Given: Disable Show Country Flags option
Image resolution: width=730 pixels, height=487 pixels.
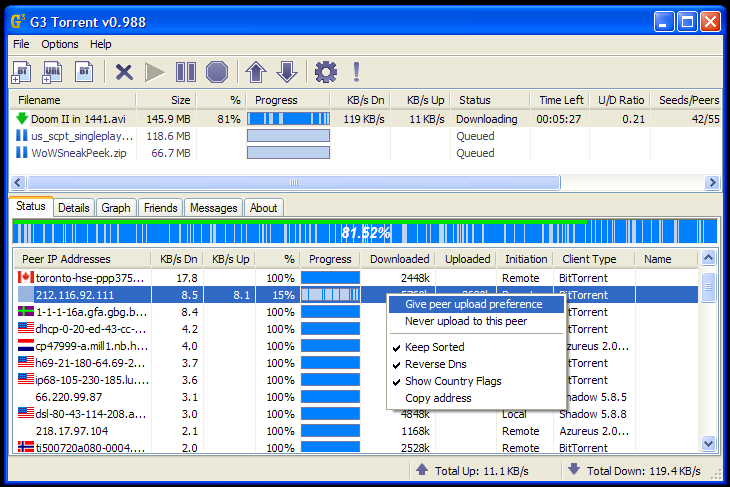Looking at the screenshot, I should coord(453,381).
